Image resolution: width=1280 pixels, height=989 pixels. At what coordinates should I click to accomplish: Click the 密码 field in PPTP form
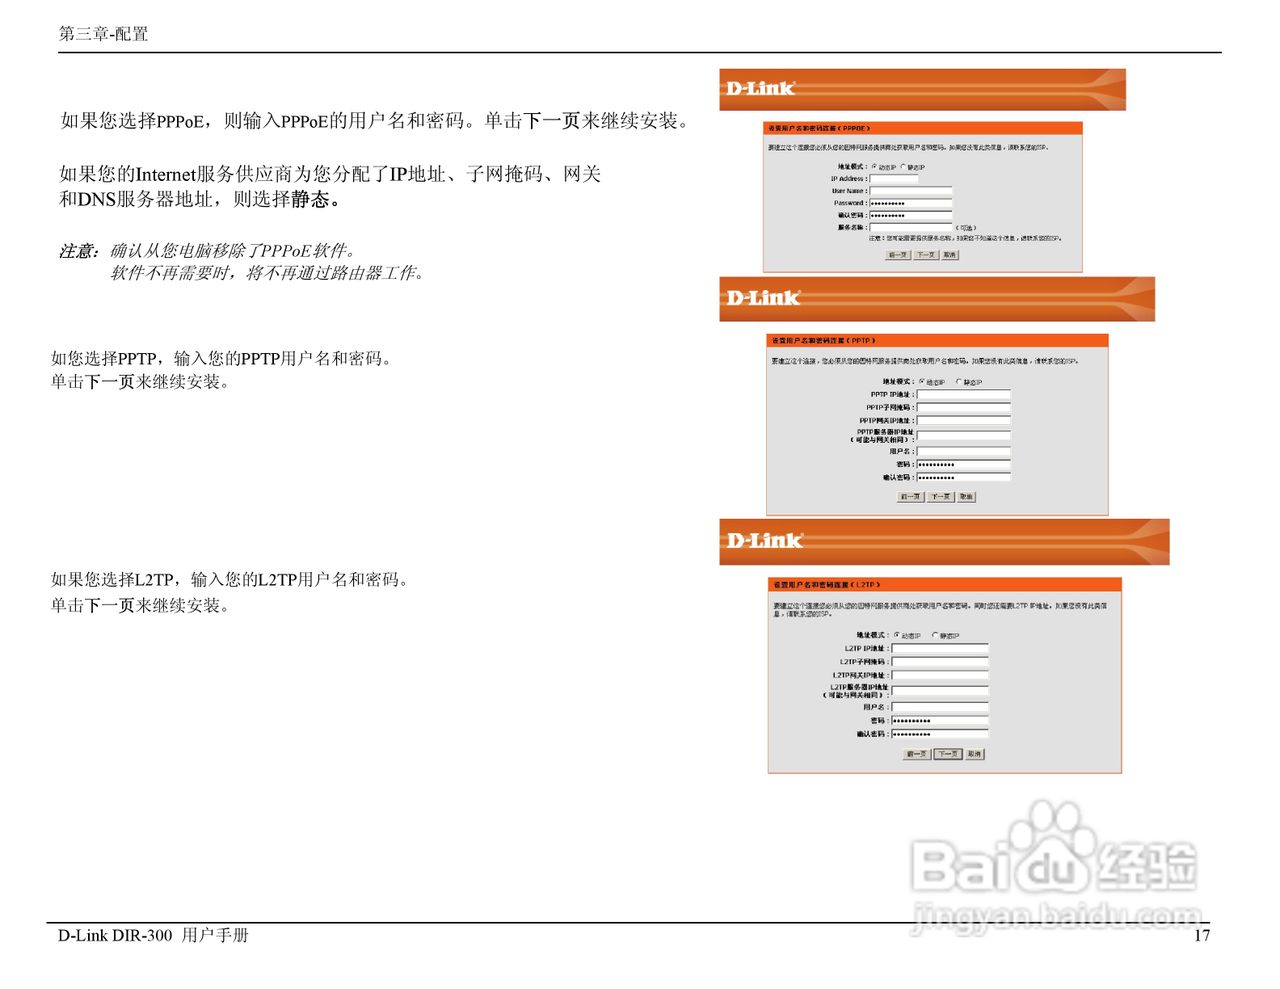[x=964, y=465]
